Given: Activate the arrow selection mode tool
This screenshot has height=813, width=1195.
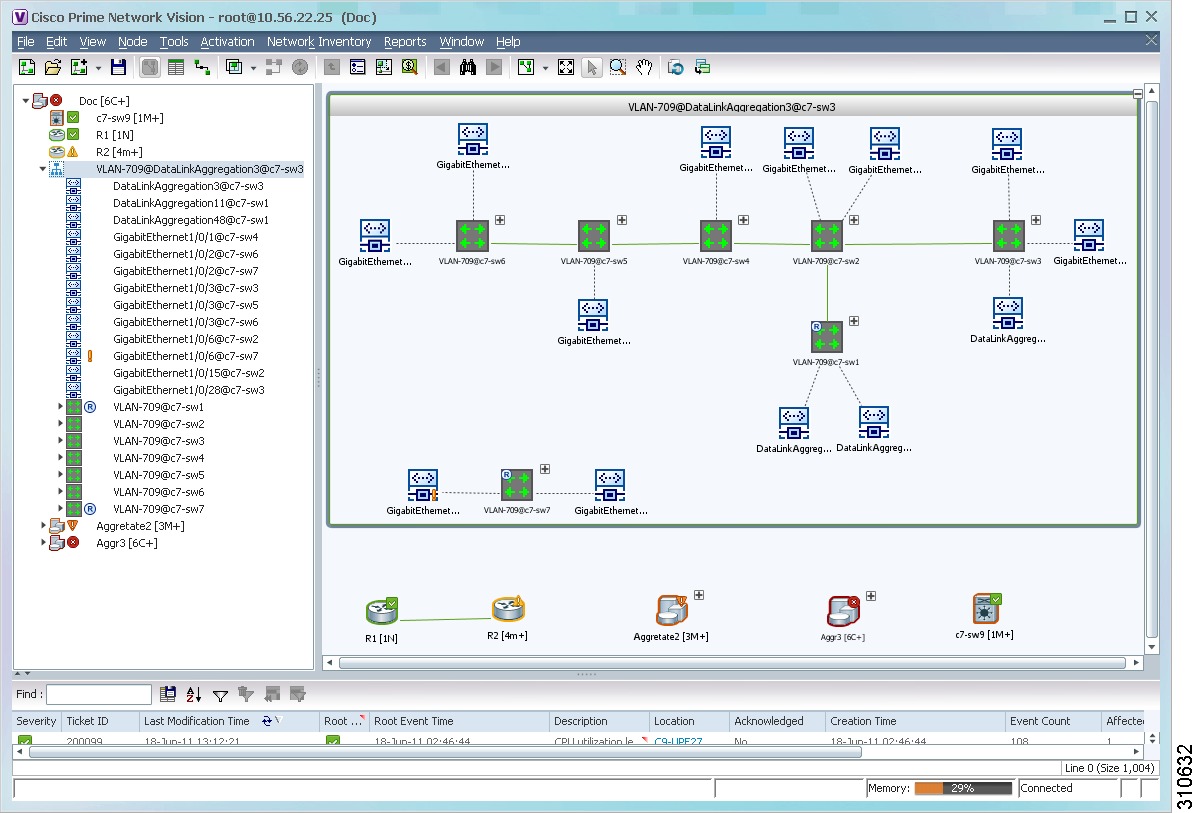Looking at the screenshot, I should [591, 68].
